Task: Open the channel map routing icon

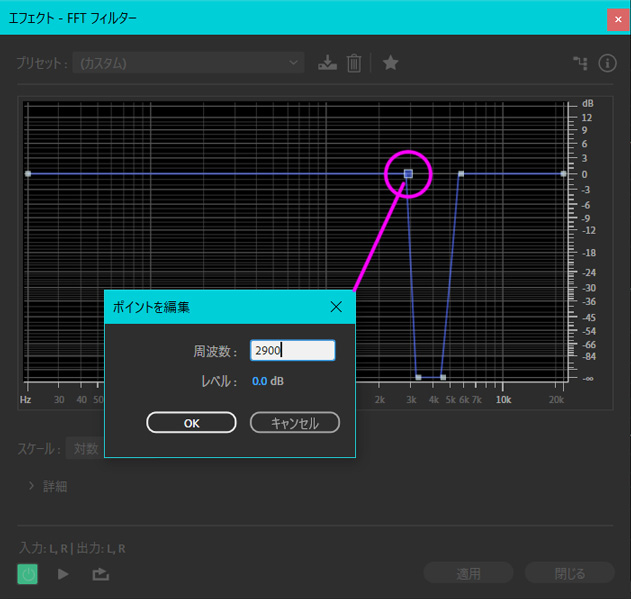Action: click(580, 63)
